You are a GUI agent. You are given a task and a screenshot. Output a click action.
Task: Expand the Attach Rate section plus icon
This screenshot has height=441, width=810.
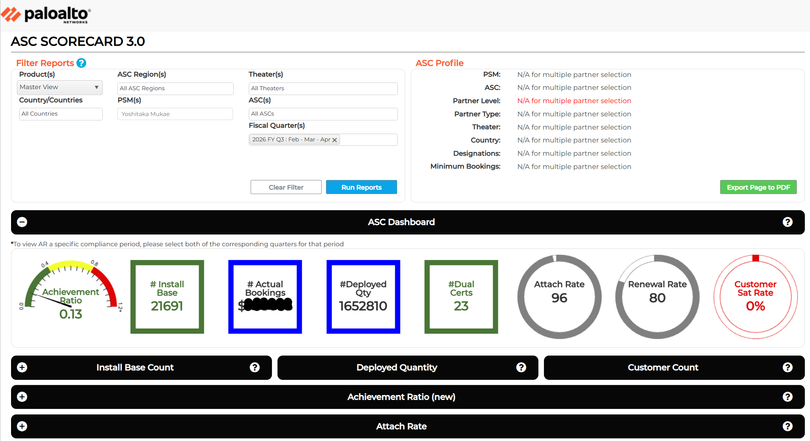22,427
